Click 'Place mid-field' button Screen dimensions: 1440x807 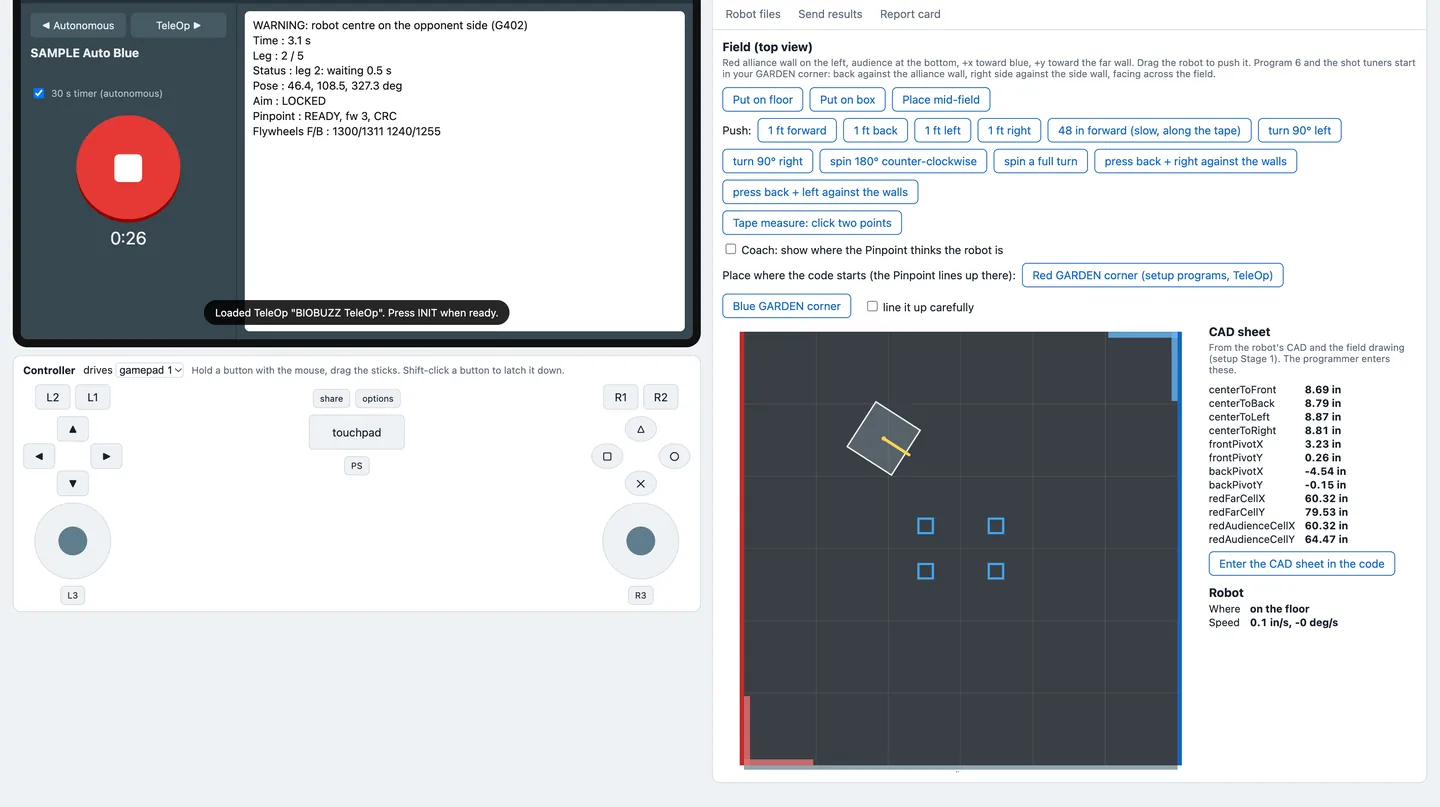[941, 100]
